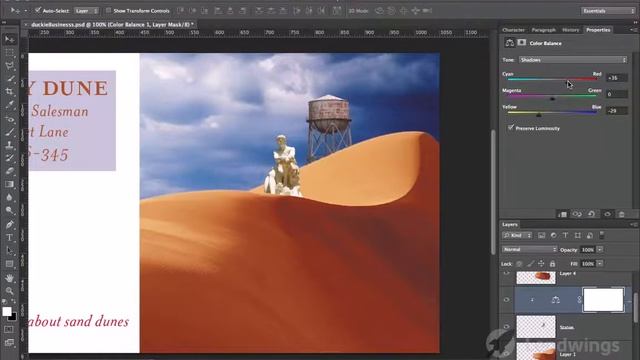Switch to the Paragraph tab
Viewport: 640px width, 360px height.
[543, 30]
